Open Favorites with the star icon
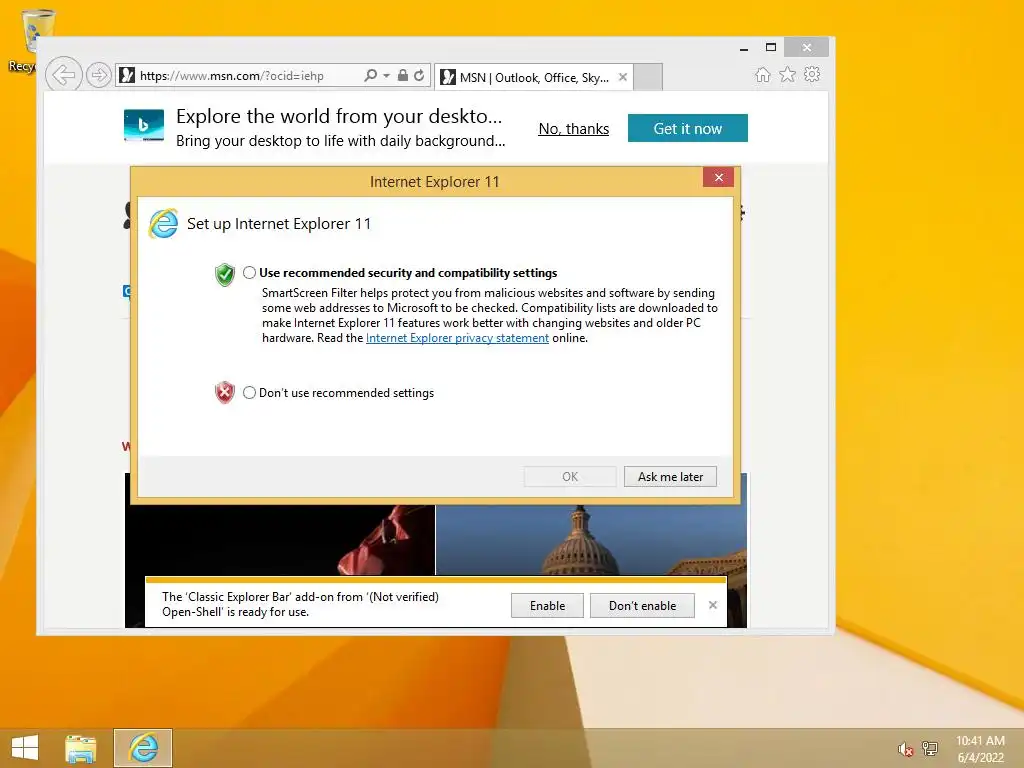1024x768 pixels. click(788, 74)
